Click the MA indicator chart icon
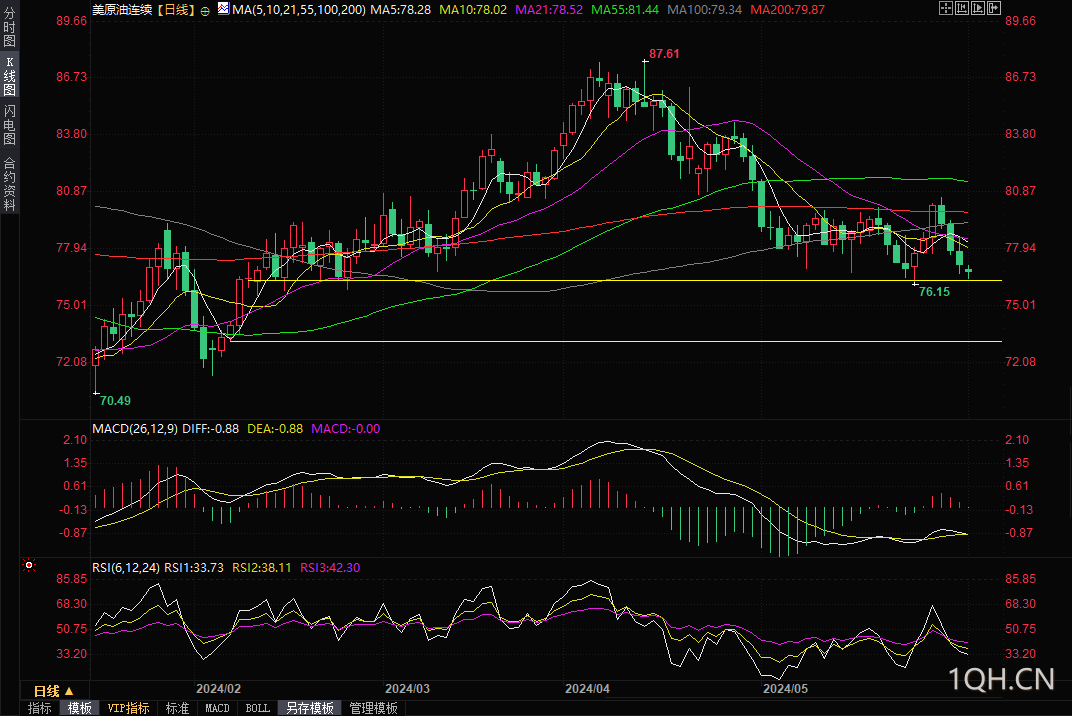 (224, 8)
